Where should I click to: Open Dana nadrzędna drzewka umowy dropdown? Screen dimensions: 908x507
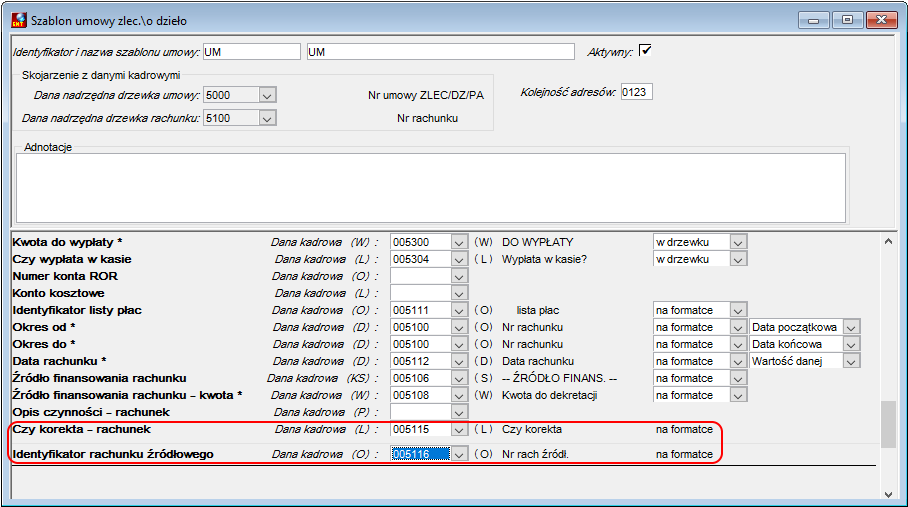point(267,95)
